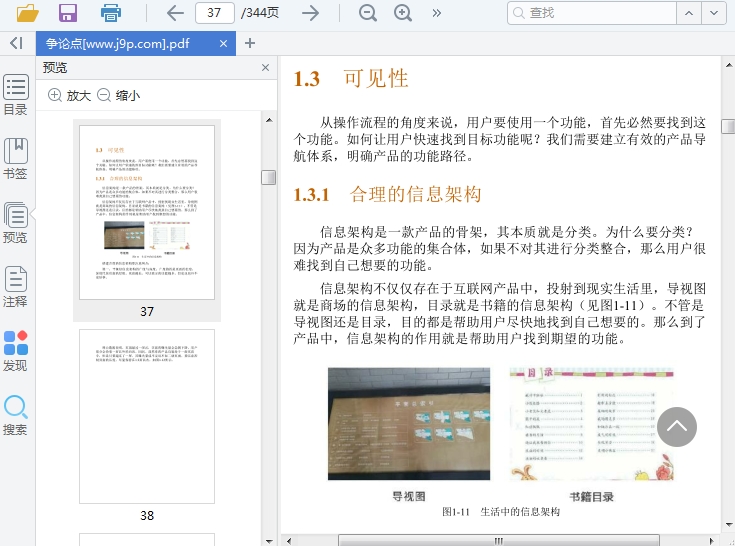Go to previous page with the left arrow

175,13
